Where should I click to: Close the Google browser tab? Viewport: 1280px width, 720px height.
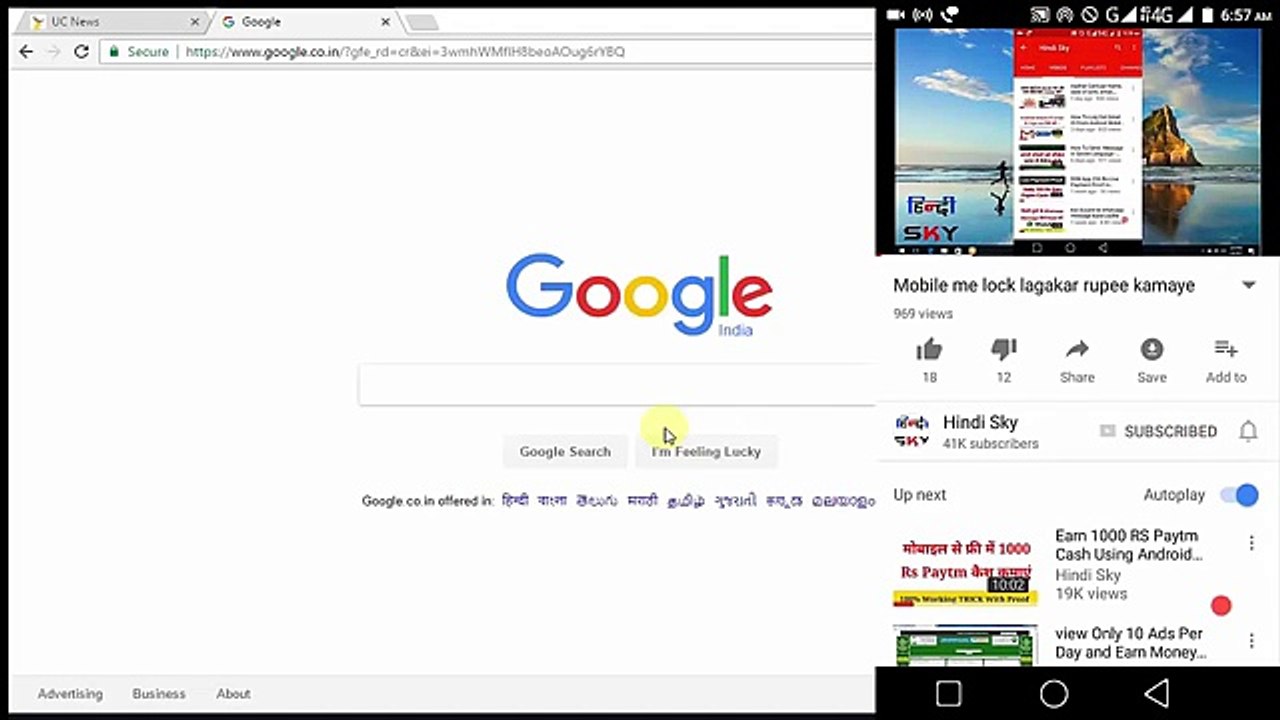[x=385, y=22]
